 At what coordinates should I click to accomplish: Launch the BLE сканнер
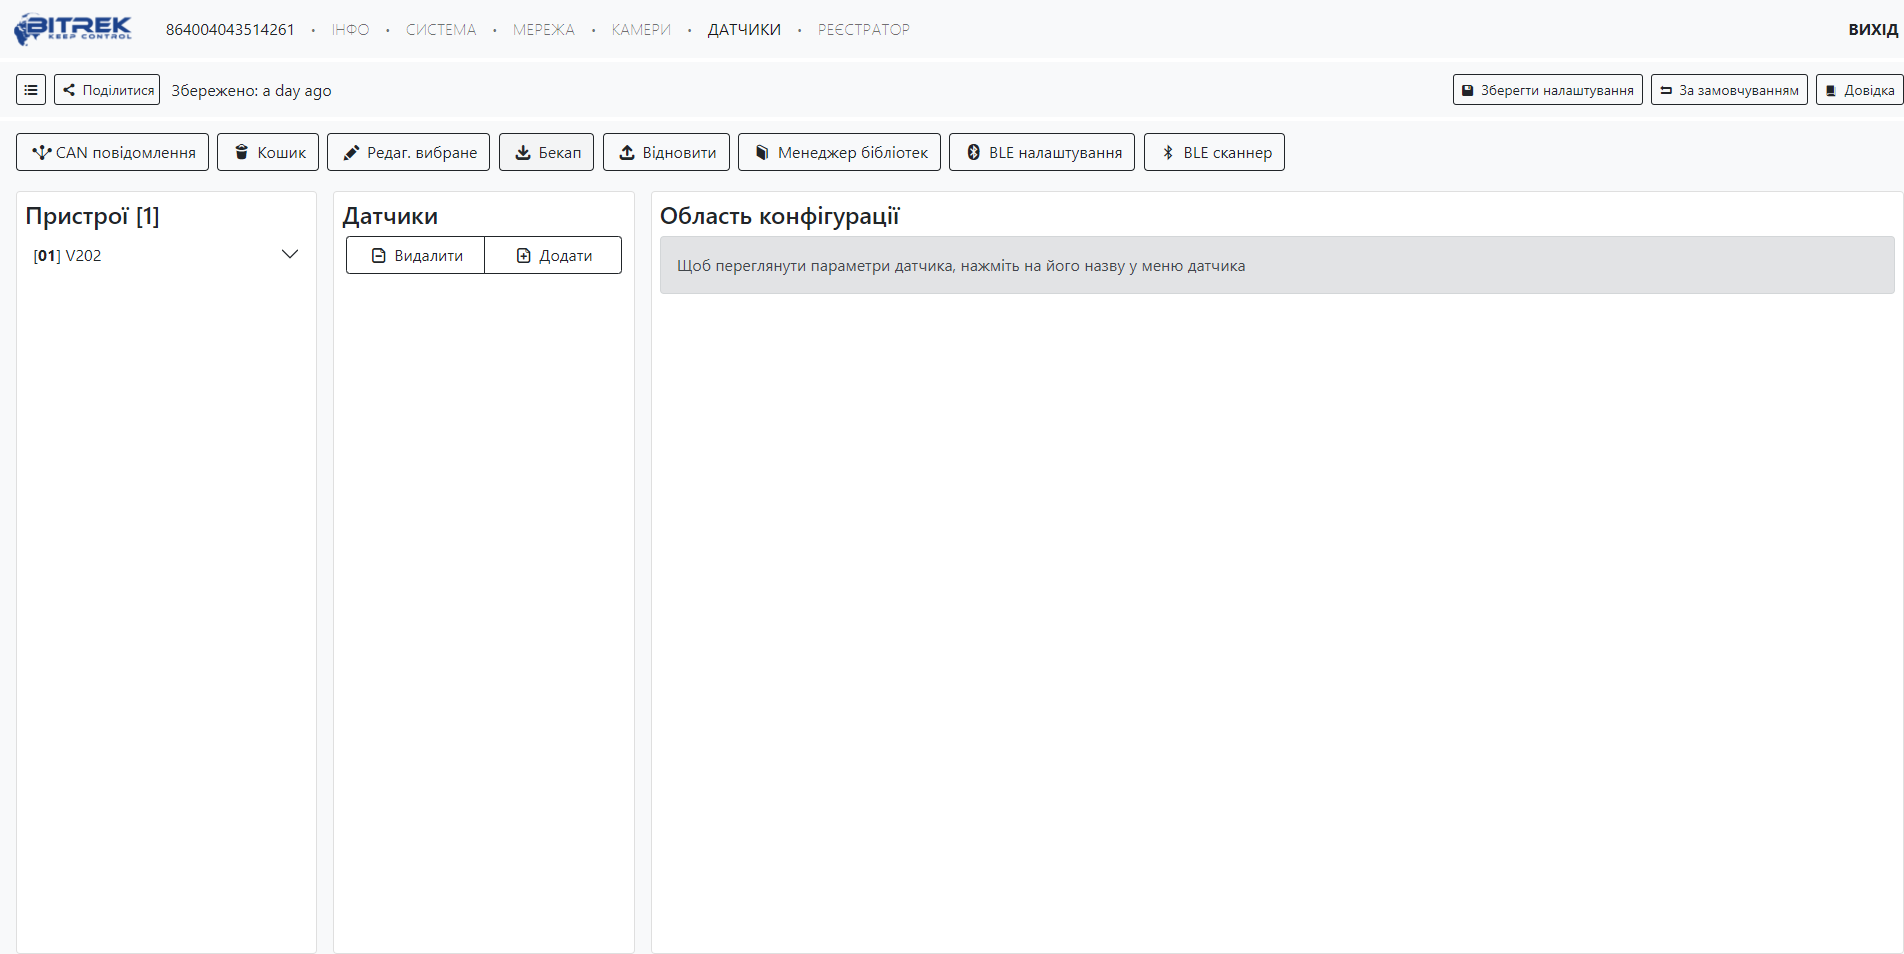pyautogui.click(x=1214, y=152)
